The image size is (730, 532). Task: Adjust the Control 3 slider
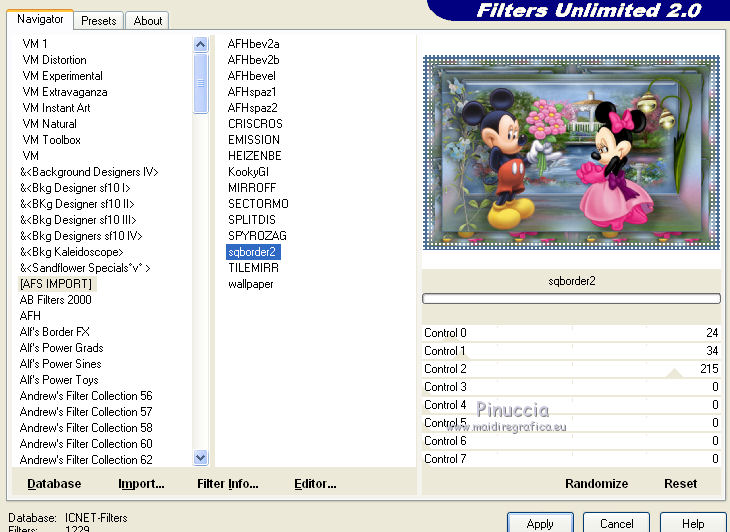[572, 387]
